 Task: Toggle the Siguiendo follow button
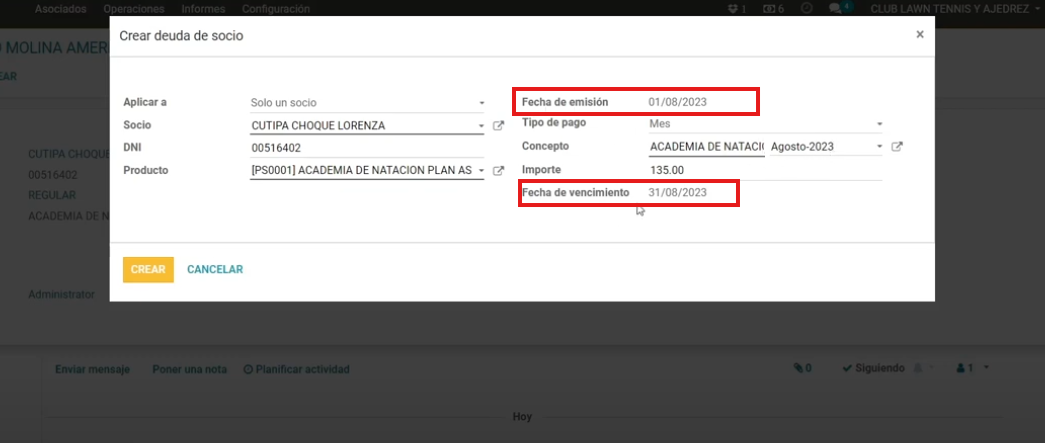click(874, 368)
